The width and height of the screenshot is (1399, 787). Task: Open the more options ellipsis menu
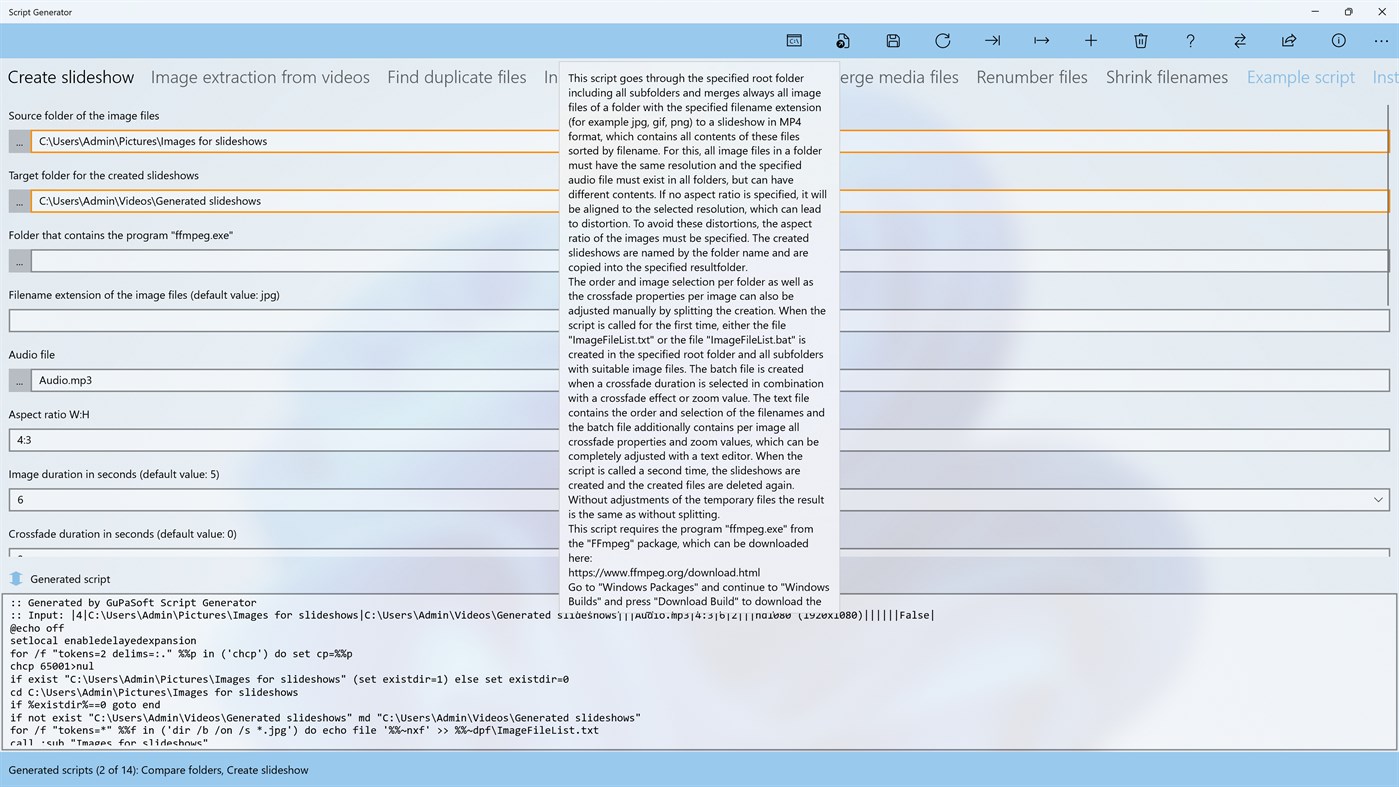click(x=1381, y=41)
